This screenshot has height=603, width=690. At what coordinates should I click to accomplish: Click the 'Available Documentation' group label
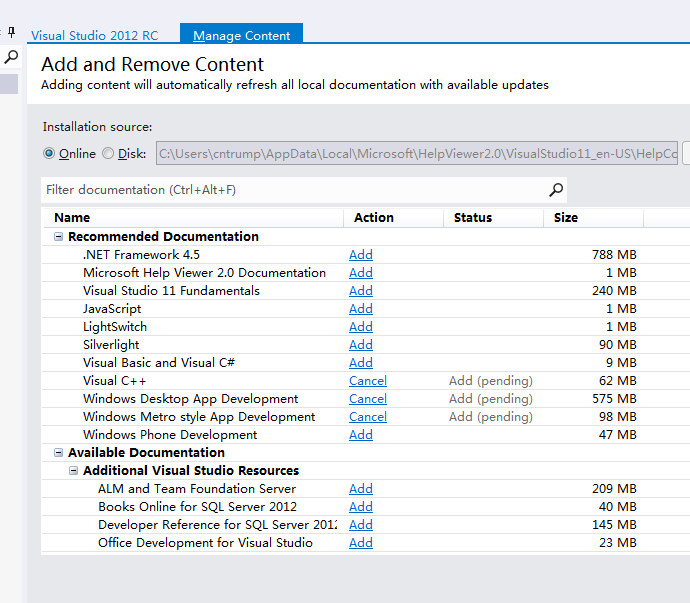click(146, 452)
